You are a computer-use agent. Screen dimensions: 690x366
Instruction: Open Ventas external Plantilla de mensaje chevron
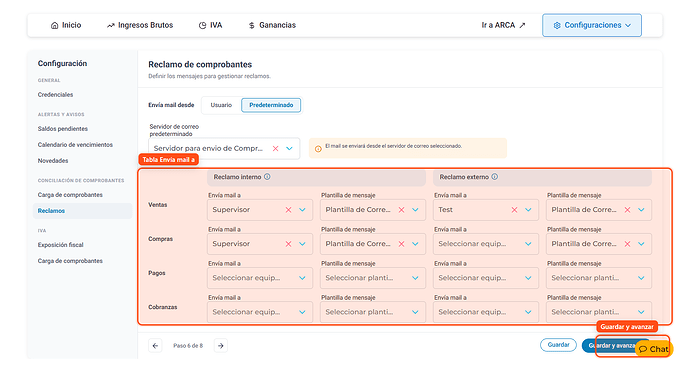[642, 210]
